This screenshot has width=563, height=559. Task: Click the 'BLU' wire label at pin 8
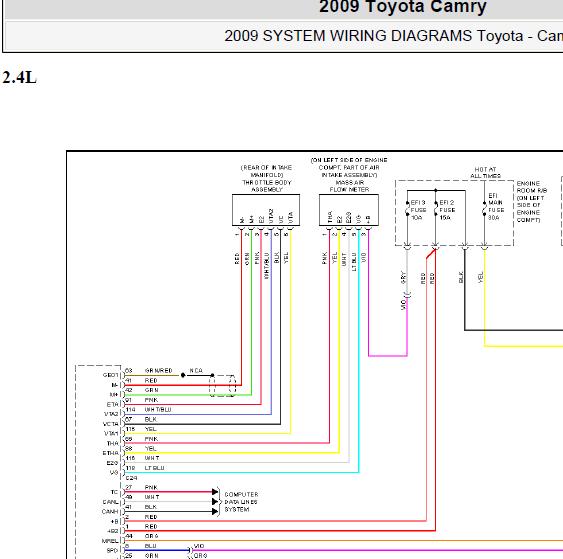(150, 546)
